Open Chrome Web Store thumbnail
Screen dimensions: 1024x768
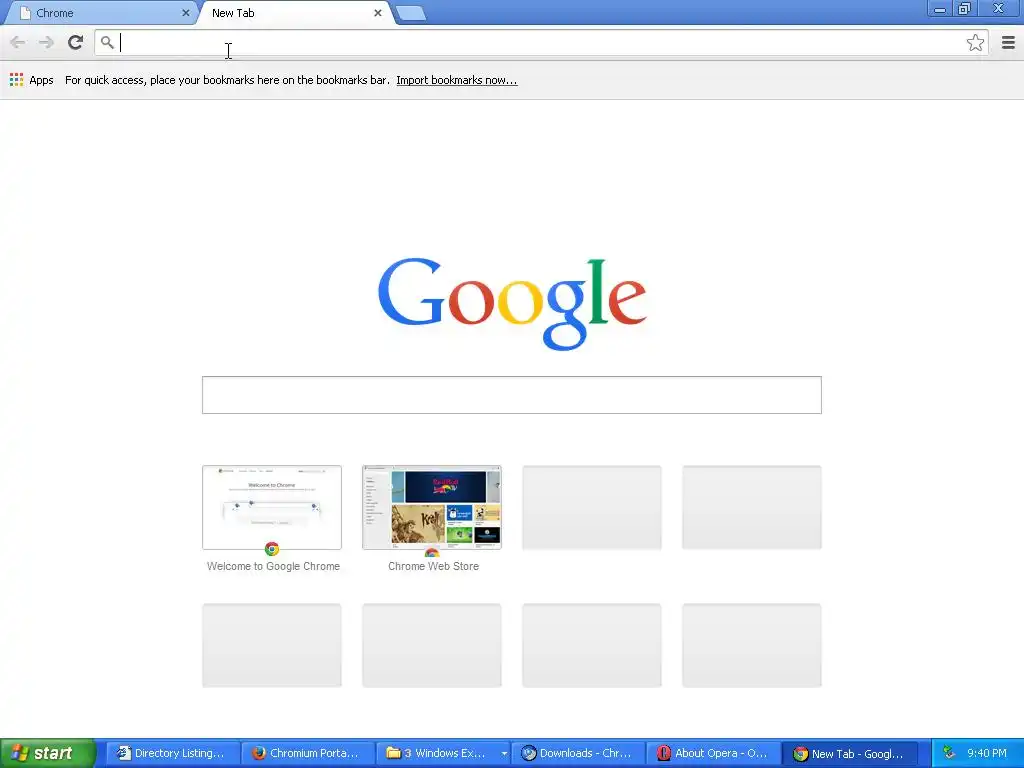(432, 507)
